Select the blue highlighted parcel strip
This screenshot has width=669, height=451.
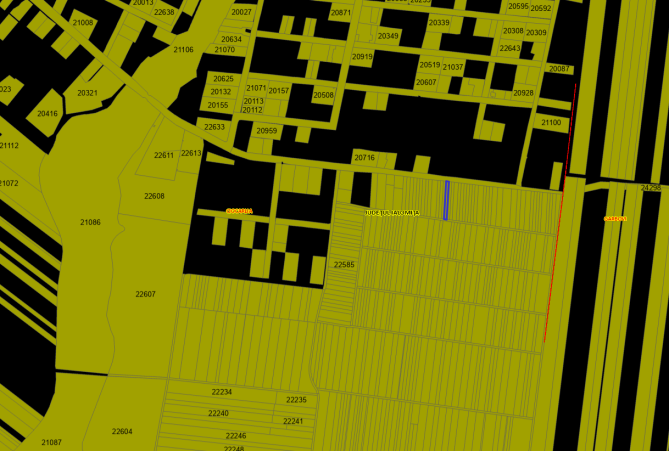tap(446, 200)
